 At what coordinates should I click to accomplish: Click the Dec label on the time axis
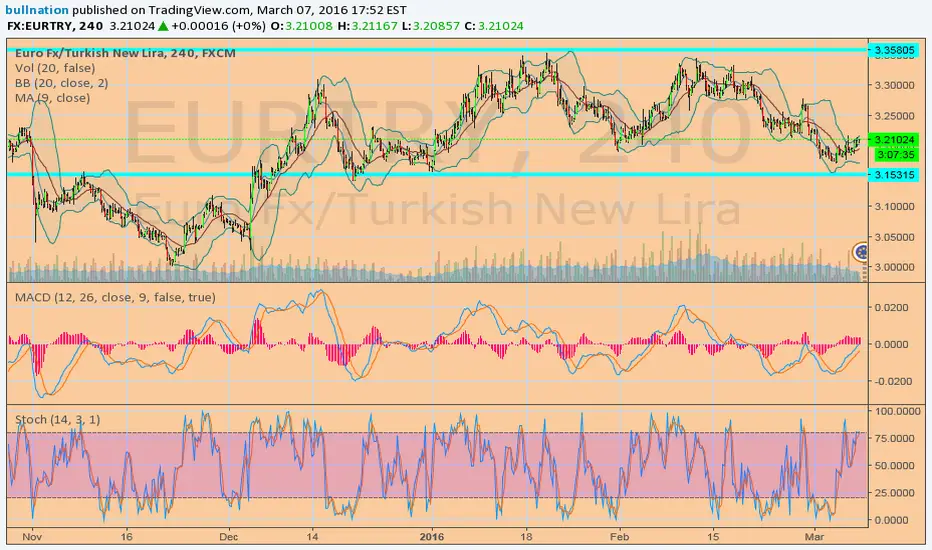228,537
